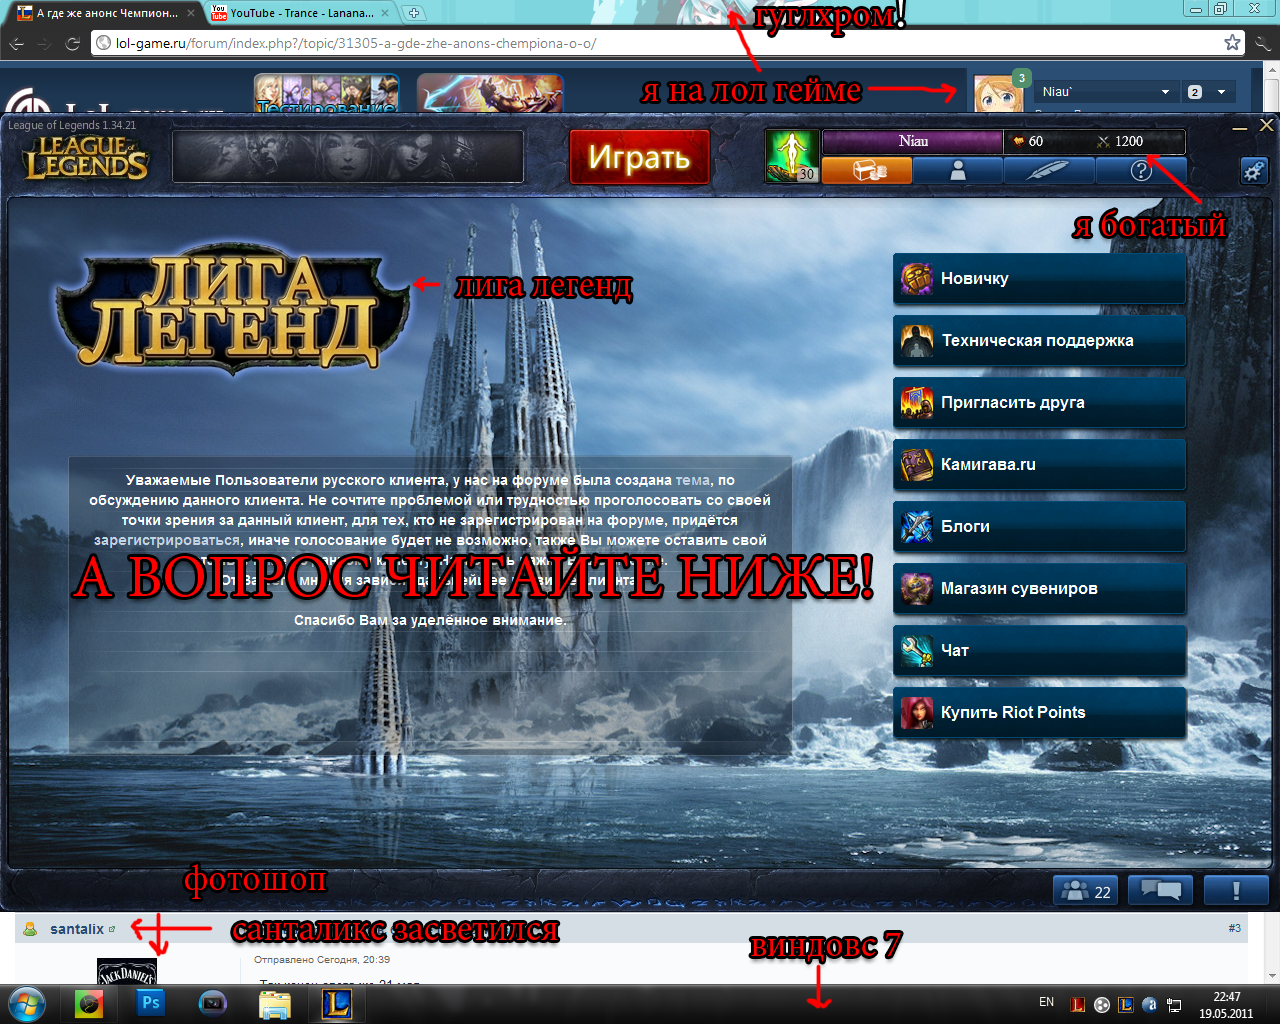Open the Чат section
The image size is (1280, 1024).
(1039, 651)
